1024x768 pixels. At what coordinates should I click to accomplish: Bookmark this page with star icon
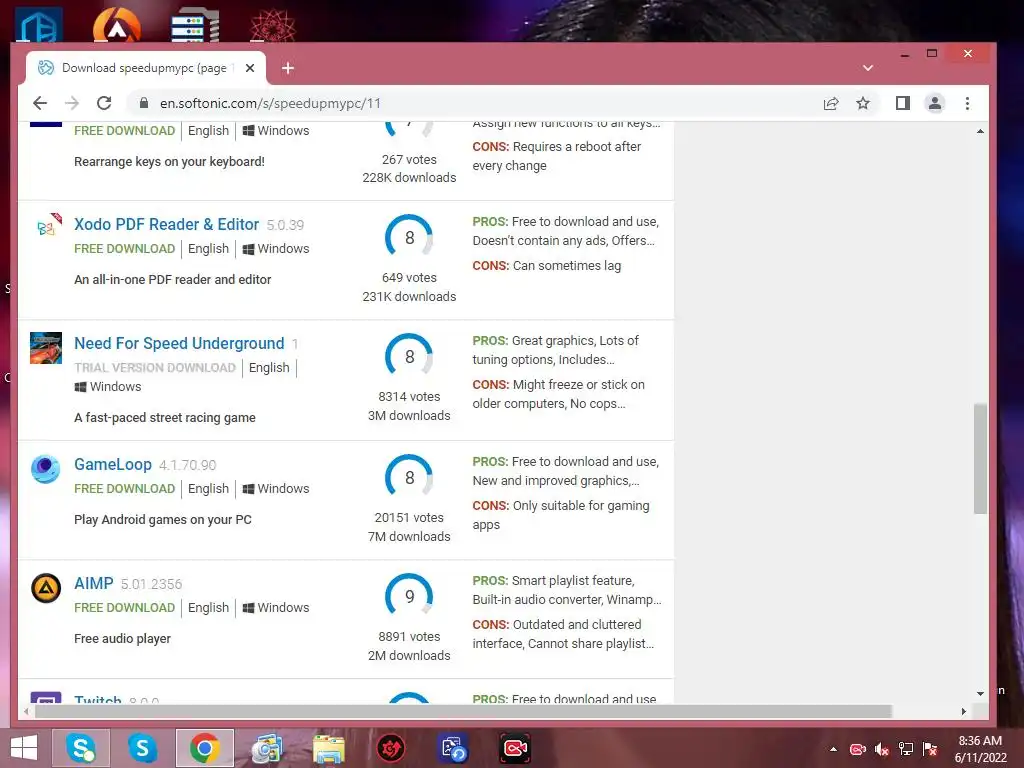click(863, 103)
